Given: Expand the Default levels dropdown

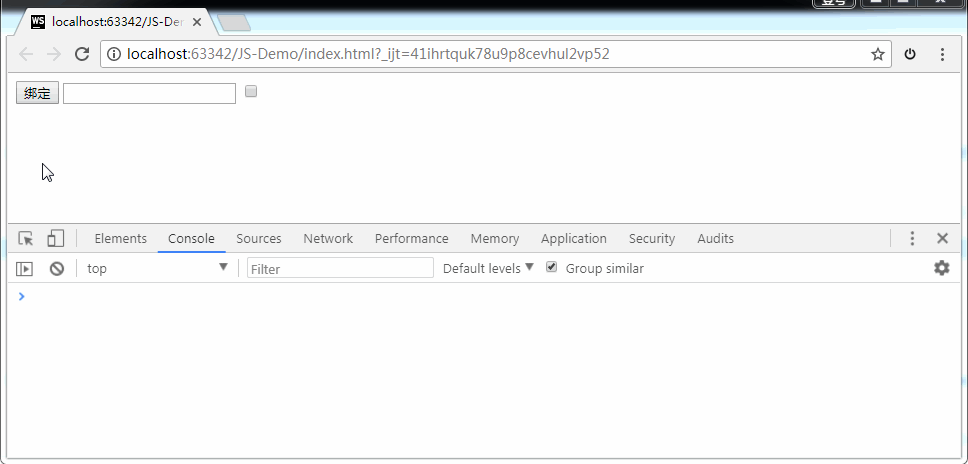Looking at the screenshot, I should click(488, 268).
